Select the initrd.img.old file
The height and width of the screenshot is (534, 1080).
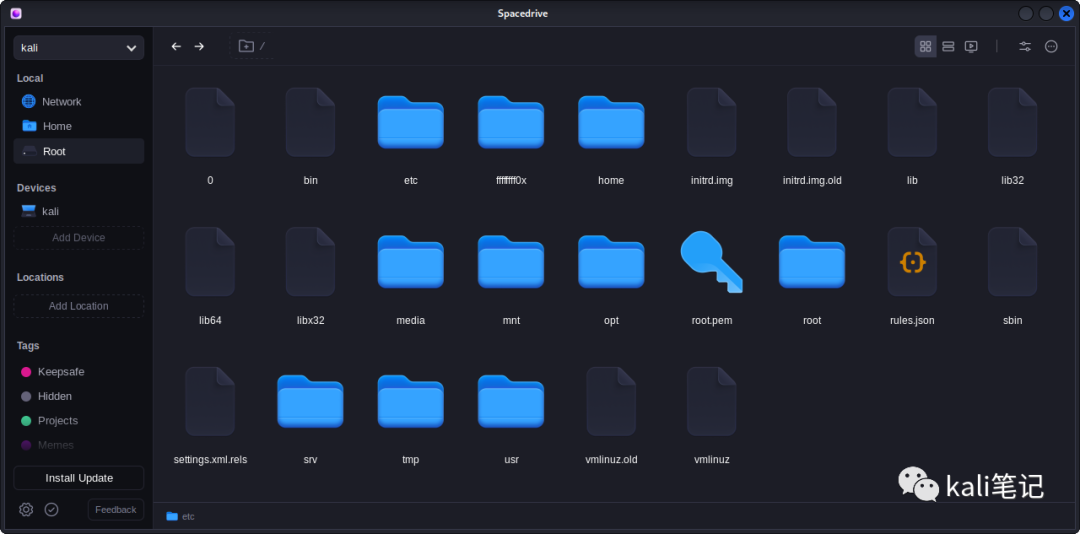tap(812, 122)
